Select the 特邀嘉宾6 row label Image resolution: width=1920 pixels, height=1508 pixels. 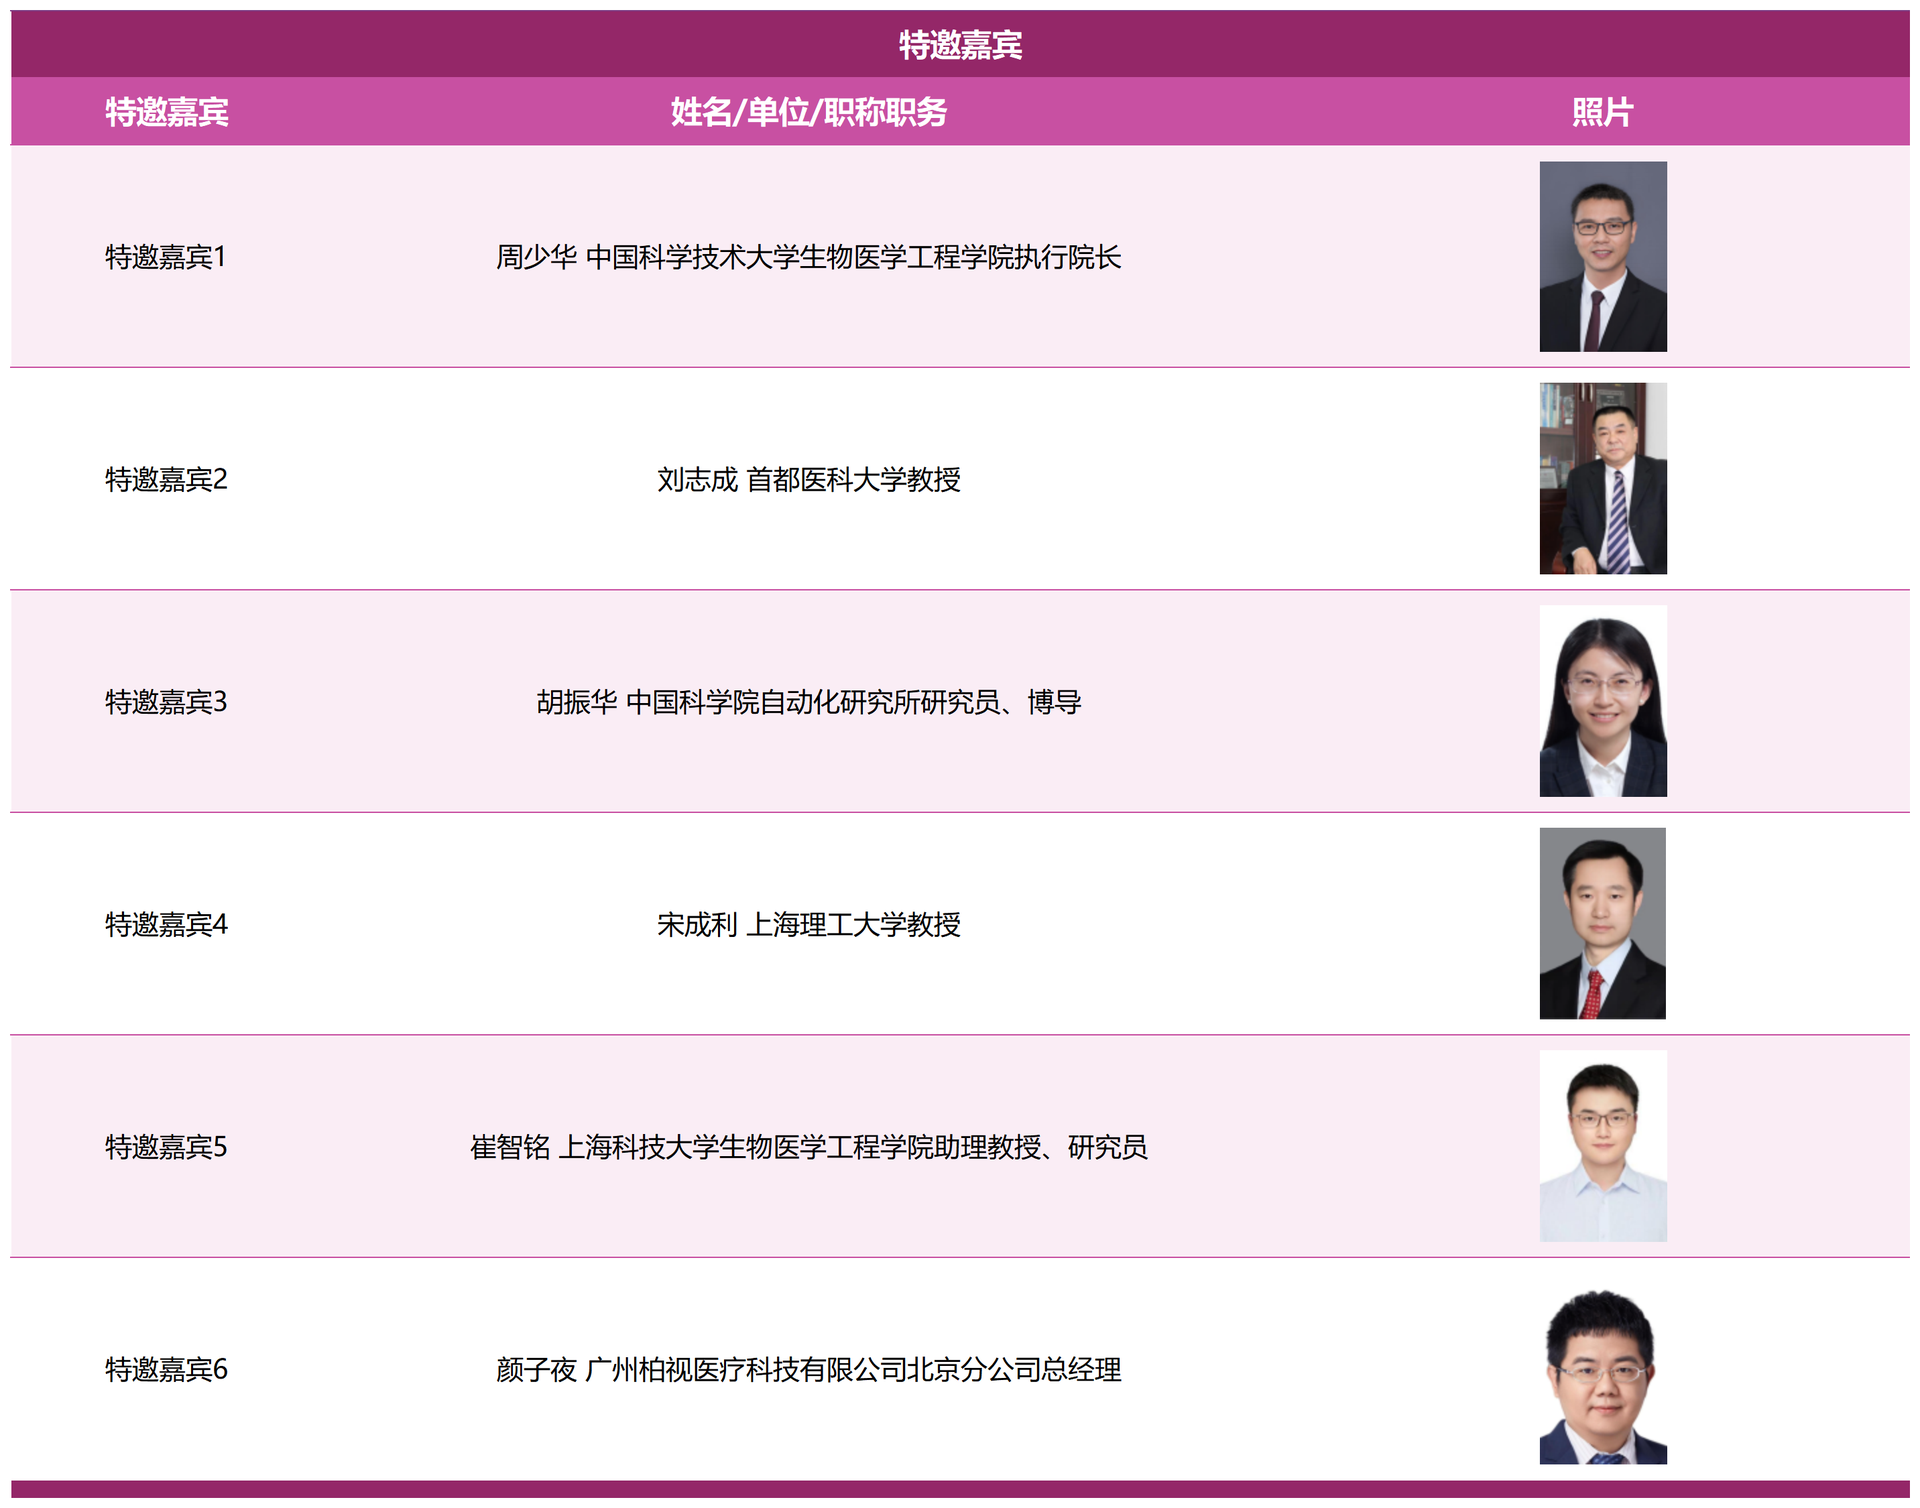coord(167,1369)
